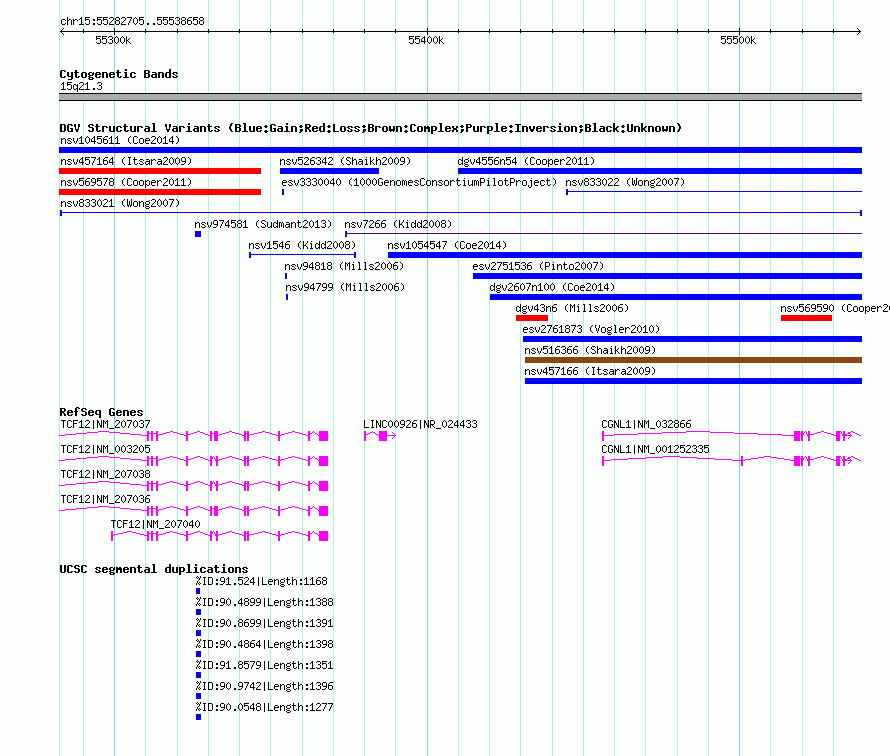This screenshot has width=890, height=756.
Task: Click the esv2761873 (Vogler2010) variant label
Action: (591, 329)
